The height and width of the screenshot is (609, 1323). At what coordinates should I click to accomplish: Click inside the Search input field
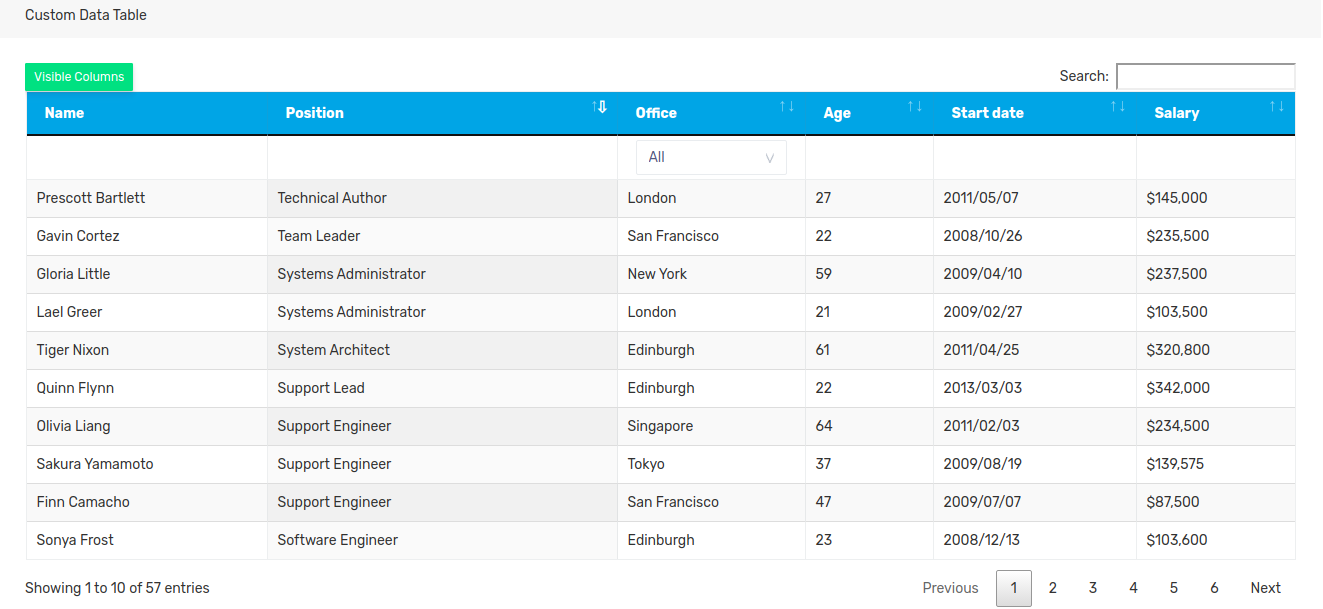pos(1205,76)
